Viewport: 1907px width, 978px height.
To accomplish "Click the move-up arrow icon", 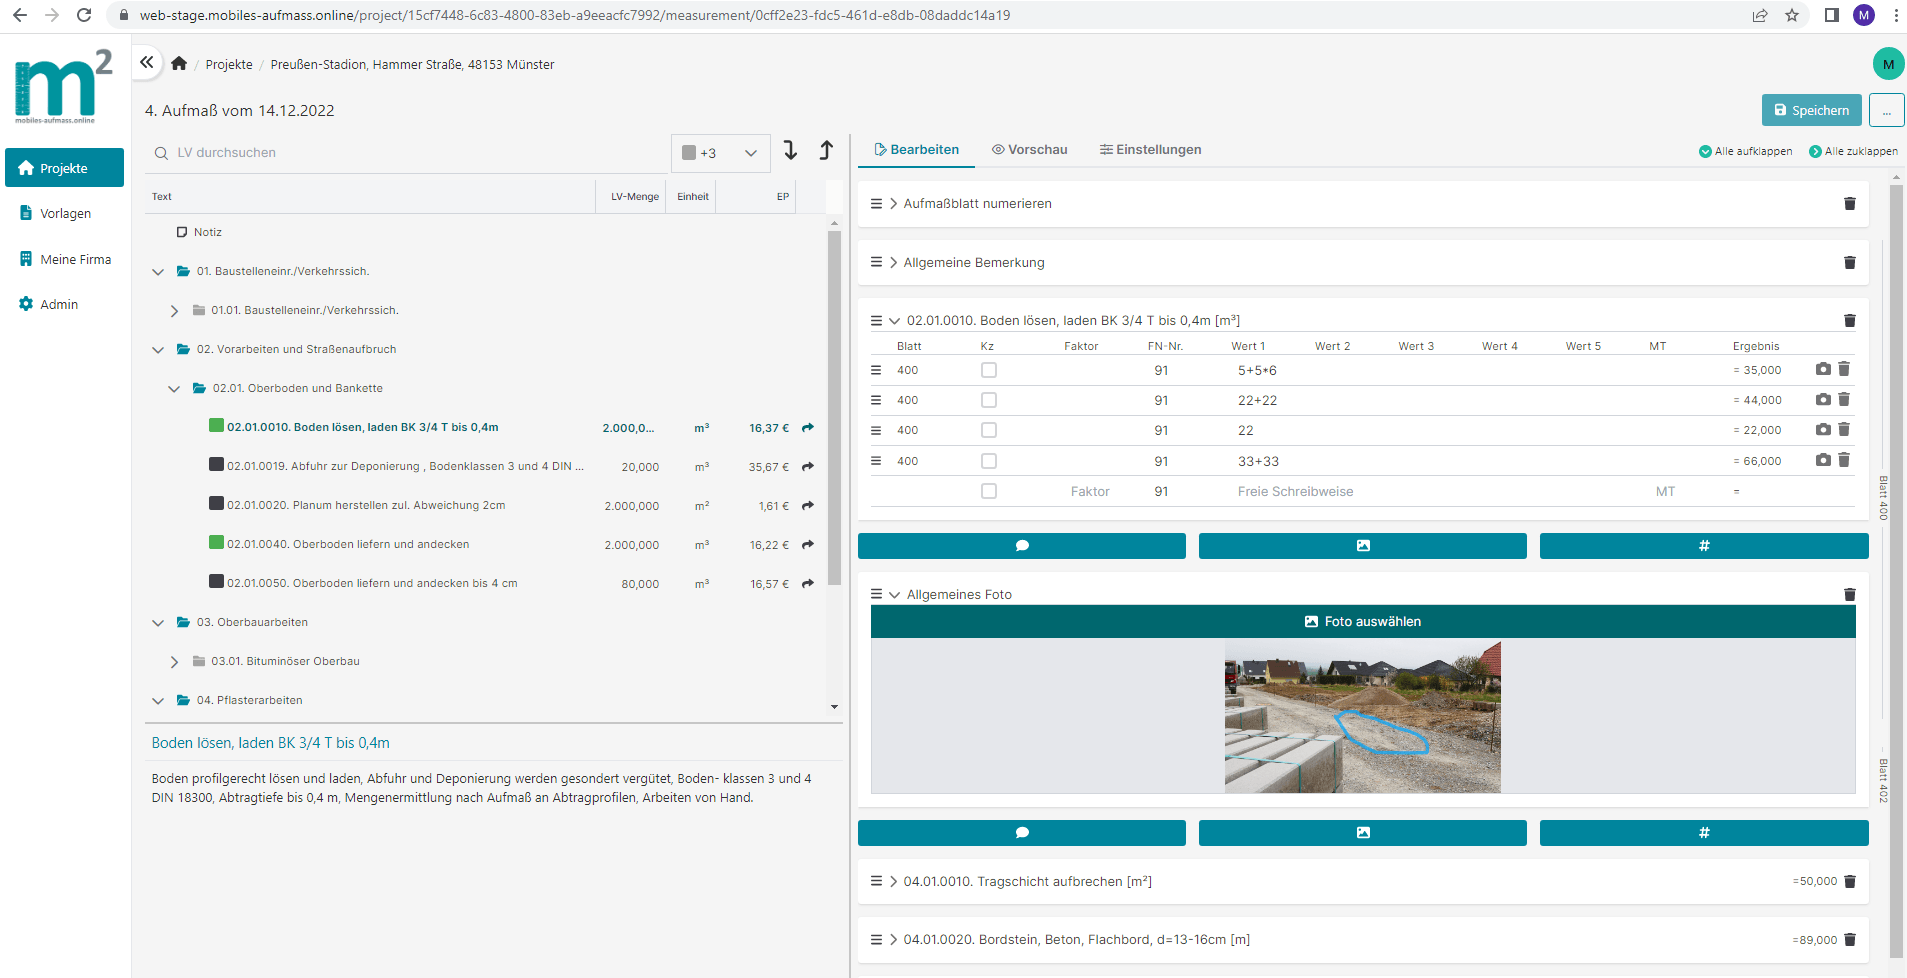I will click(x=826, y=151).
